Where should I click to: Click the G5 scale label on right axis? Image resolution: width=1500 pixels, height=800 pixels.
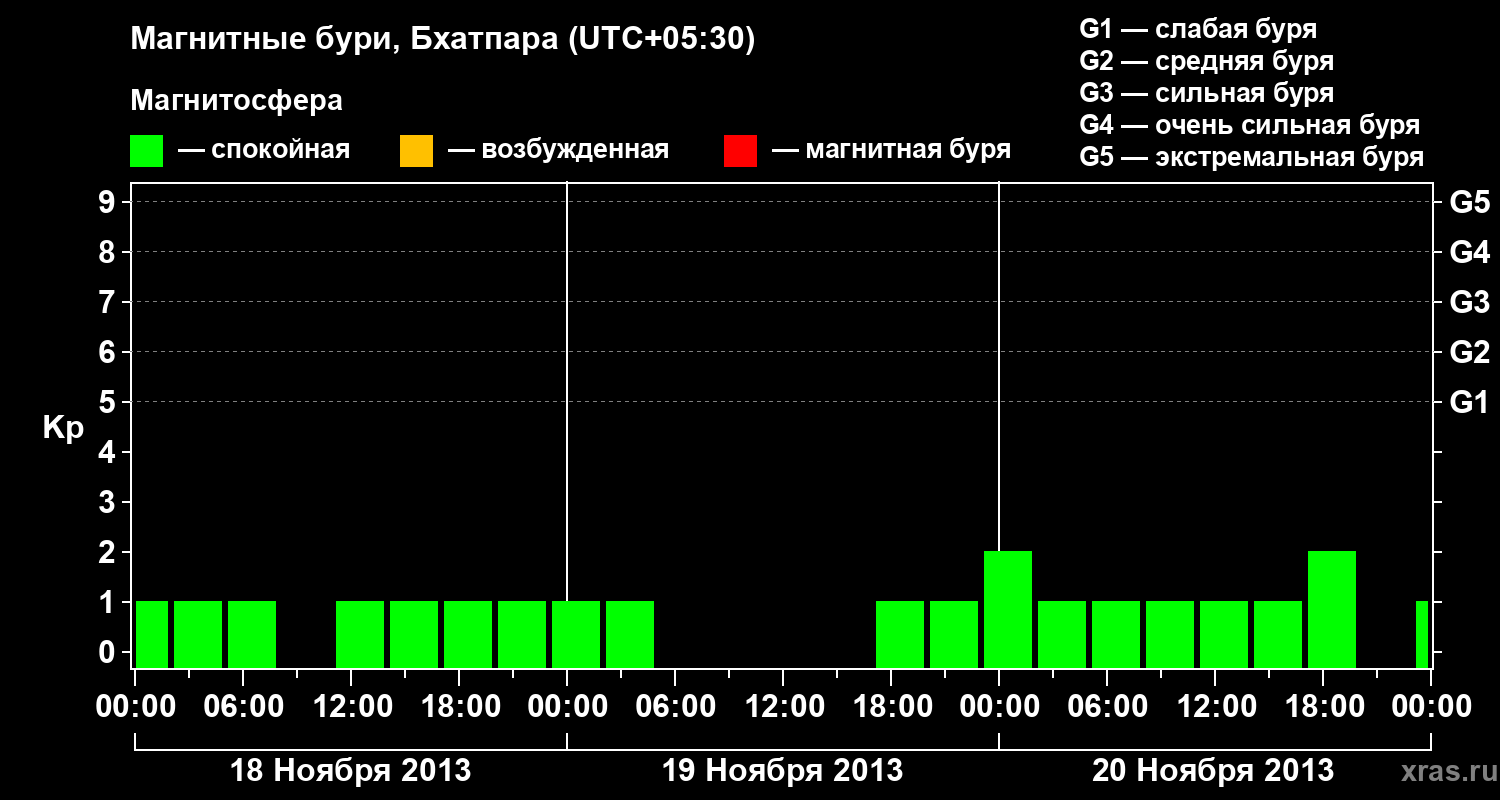[1470, 202]
